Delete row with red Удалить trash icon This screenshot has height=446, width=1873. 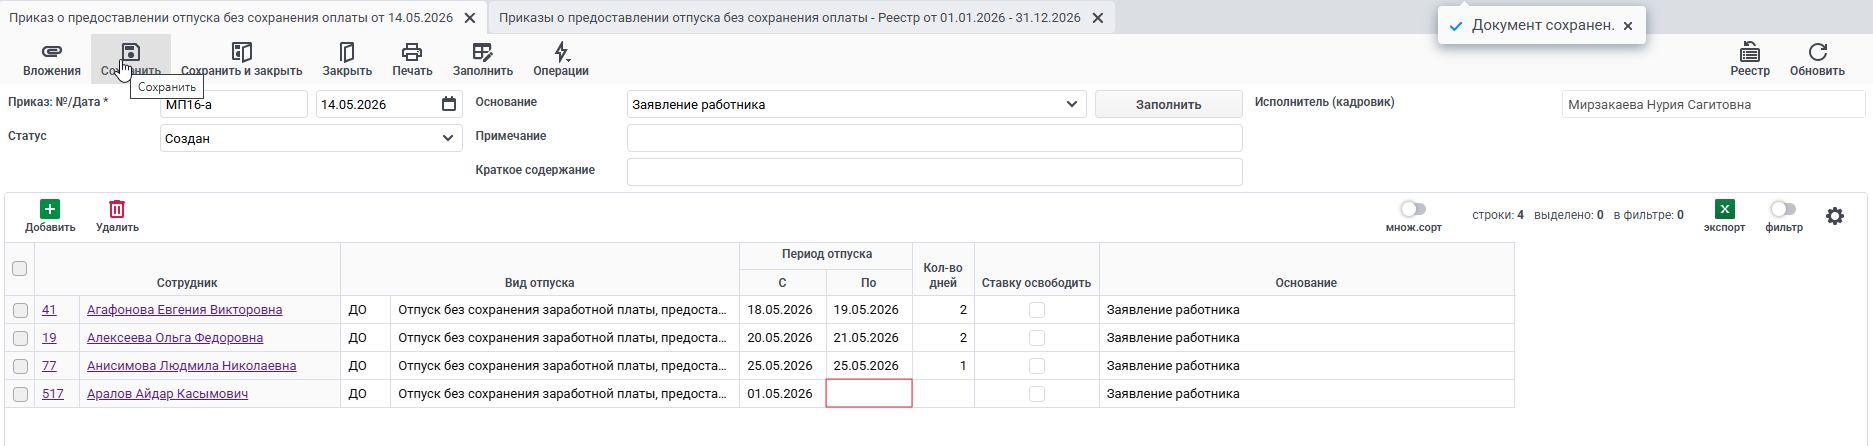117,209
